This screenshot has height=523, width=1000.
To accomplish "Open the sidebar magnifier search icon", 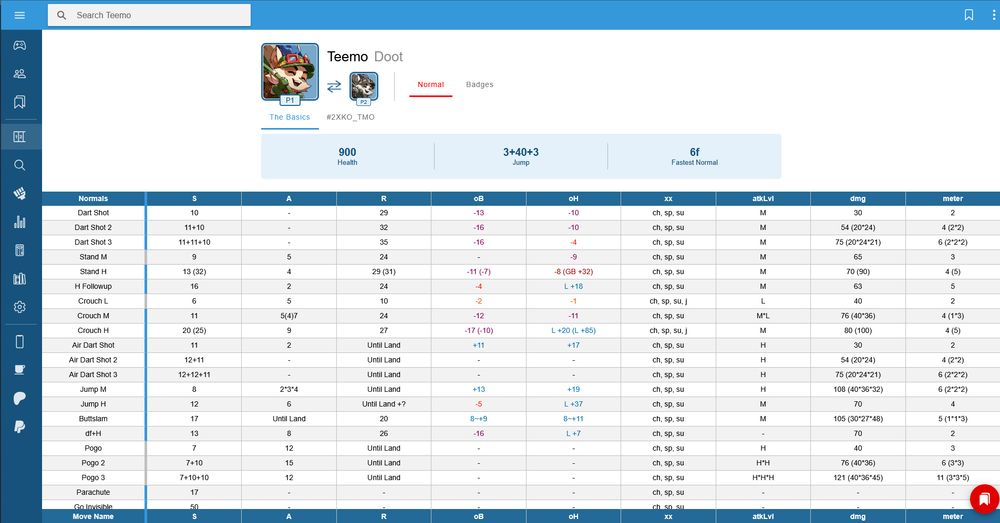I will pos(20,165).
